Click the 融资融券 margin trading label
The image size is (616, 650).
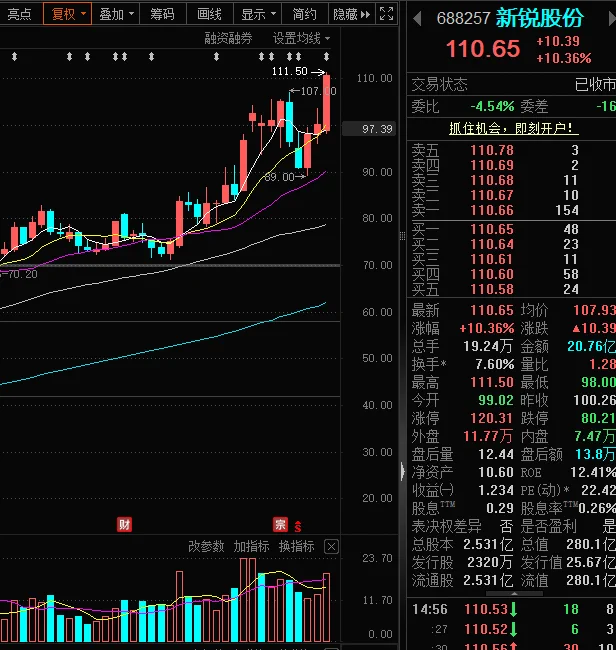(x=228, y=39)
